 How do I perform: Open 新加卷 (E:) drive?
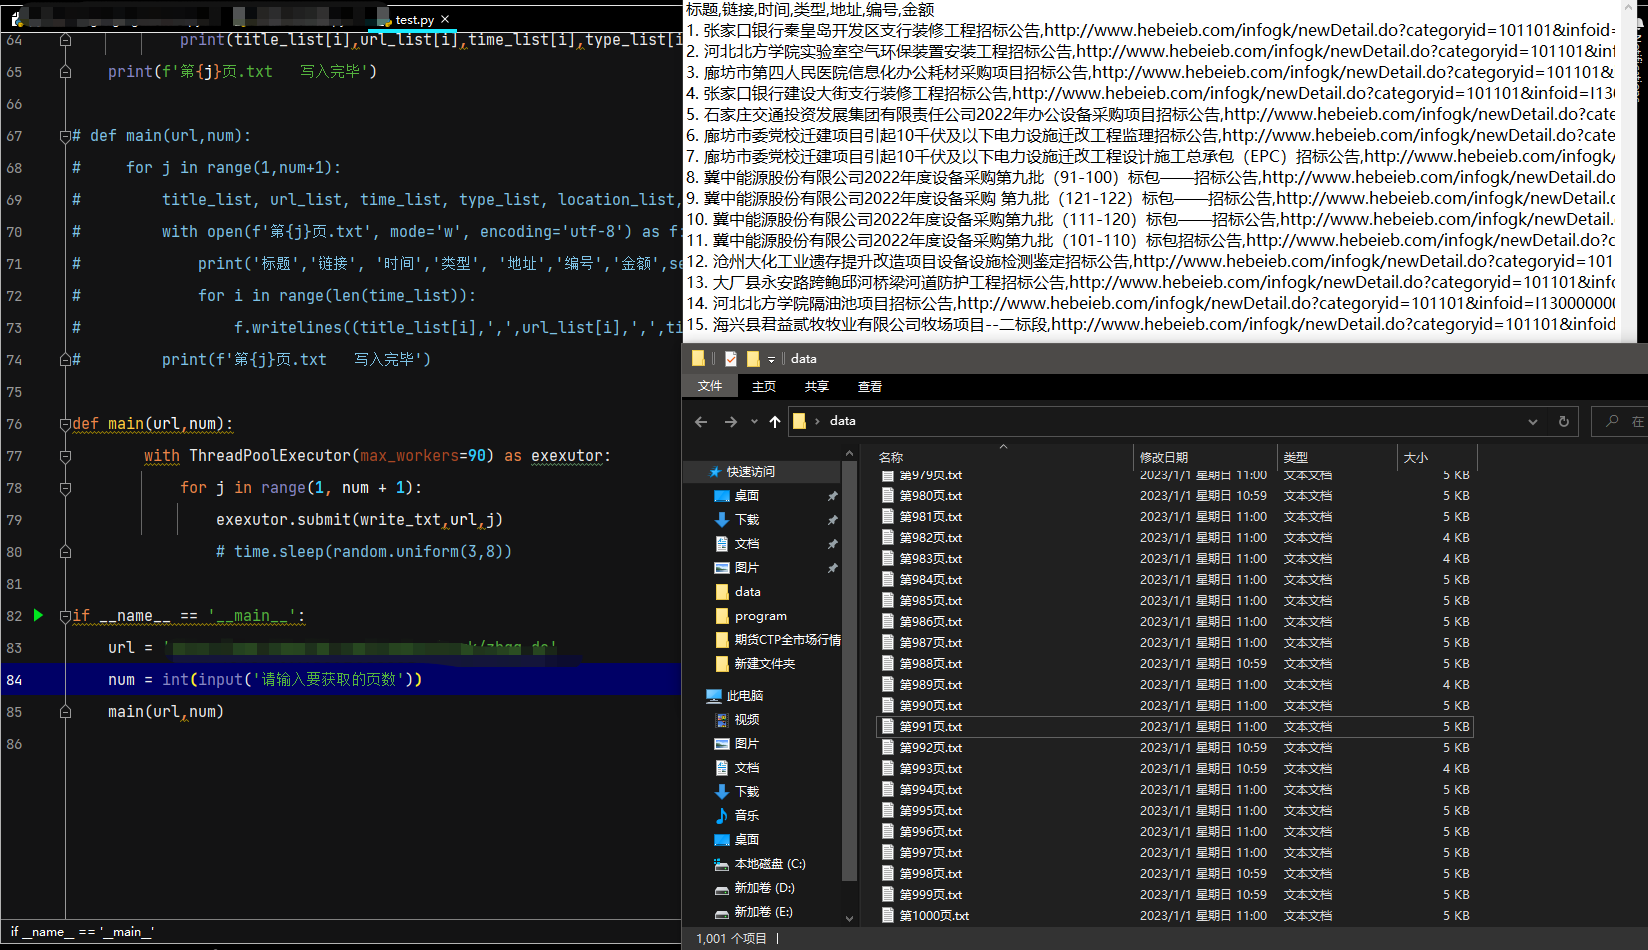pos(764,912)
